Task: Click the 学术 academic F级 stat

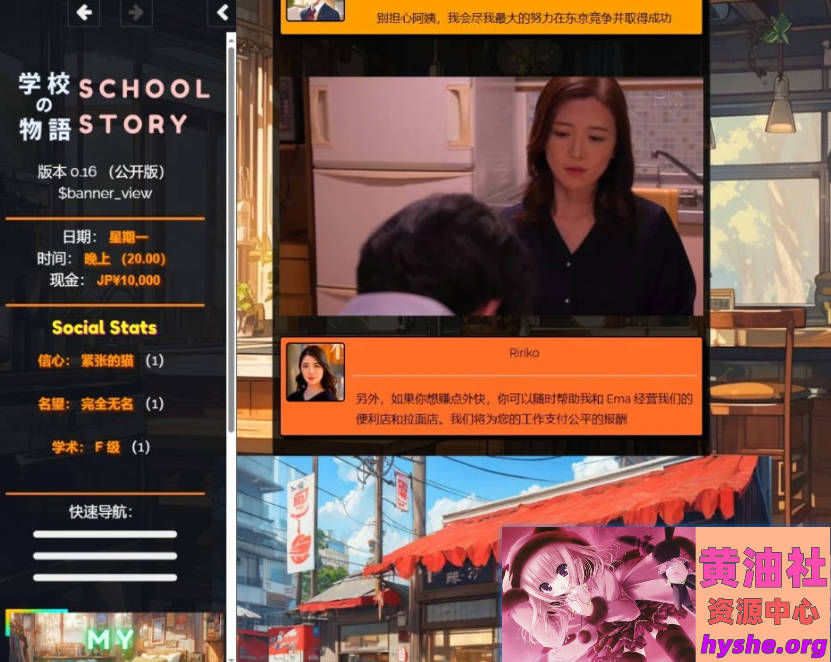Action: point(107,447)
